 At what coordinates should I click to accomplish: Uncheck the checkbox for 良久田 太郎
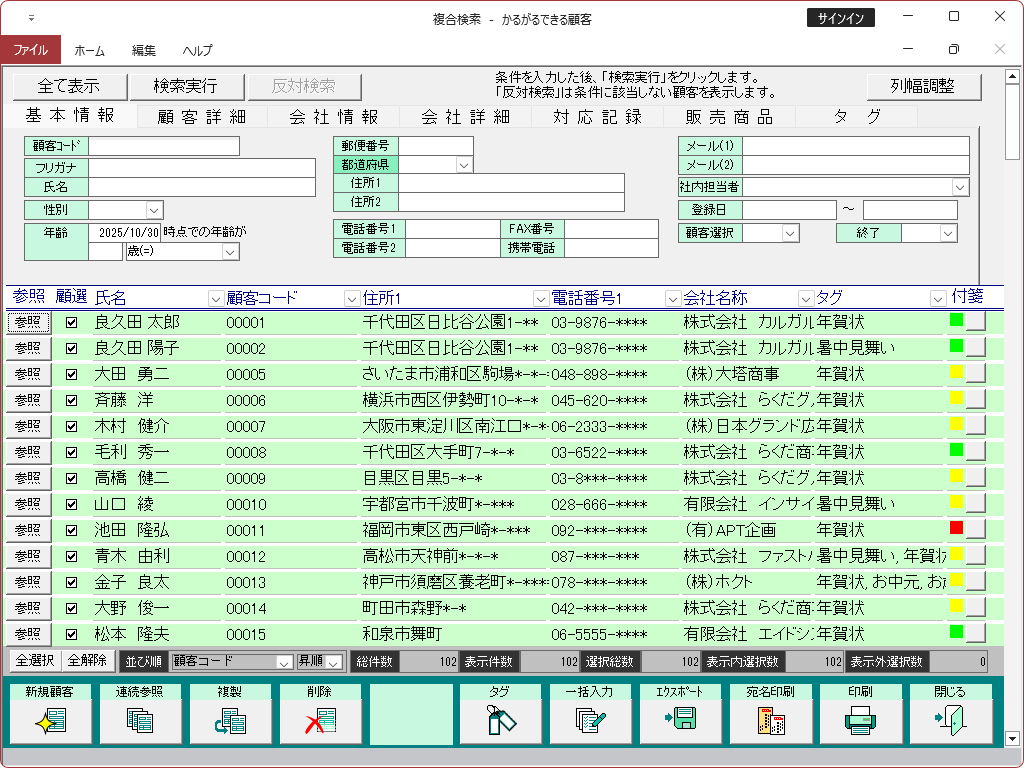(x=71, y=322)
